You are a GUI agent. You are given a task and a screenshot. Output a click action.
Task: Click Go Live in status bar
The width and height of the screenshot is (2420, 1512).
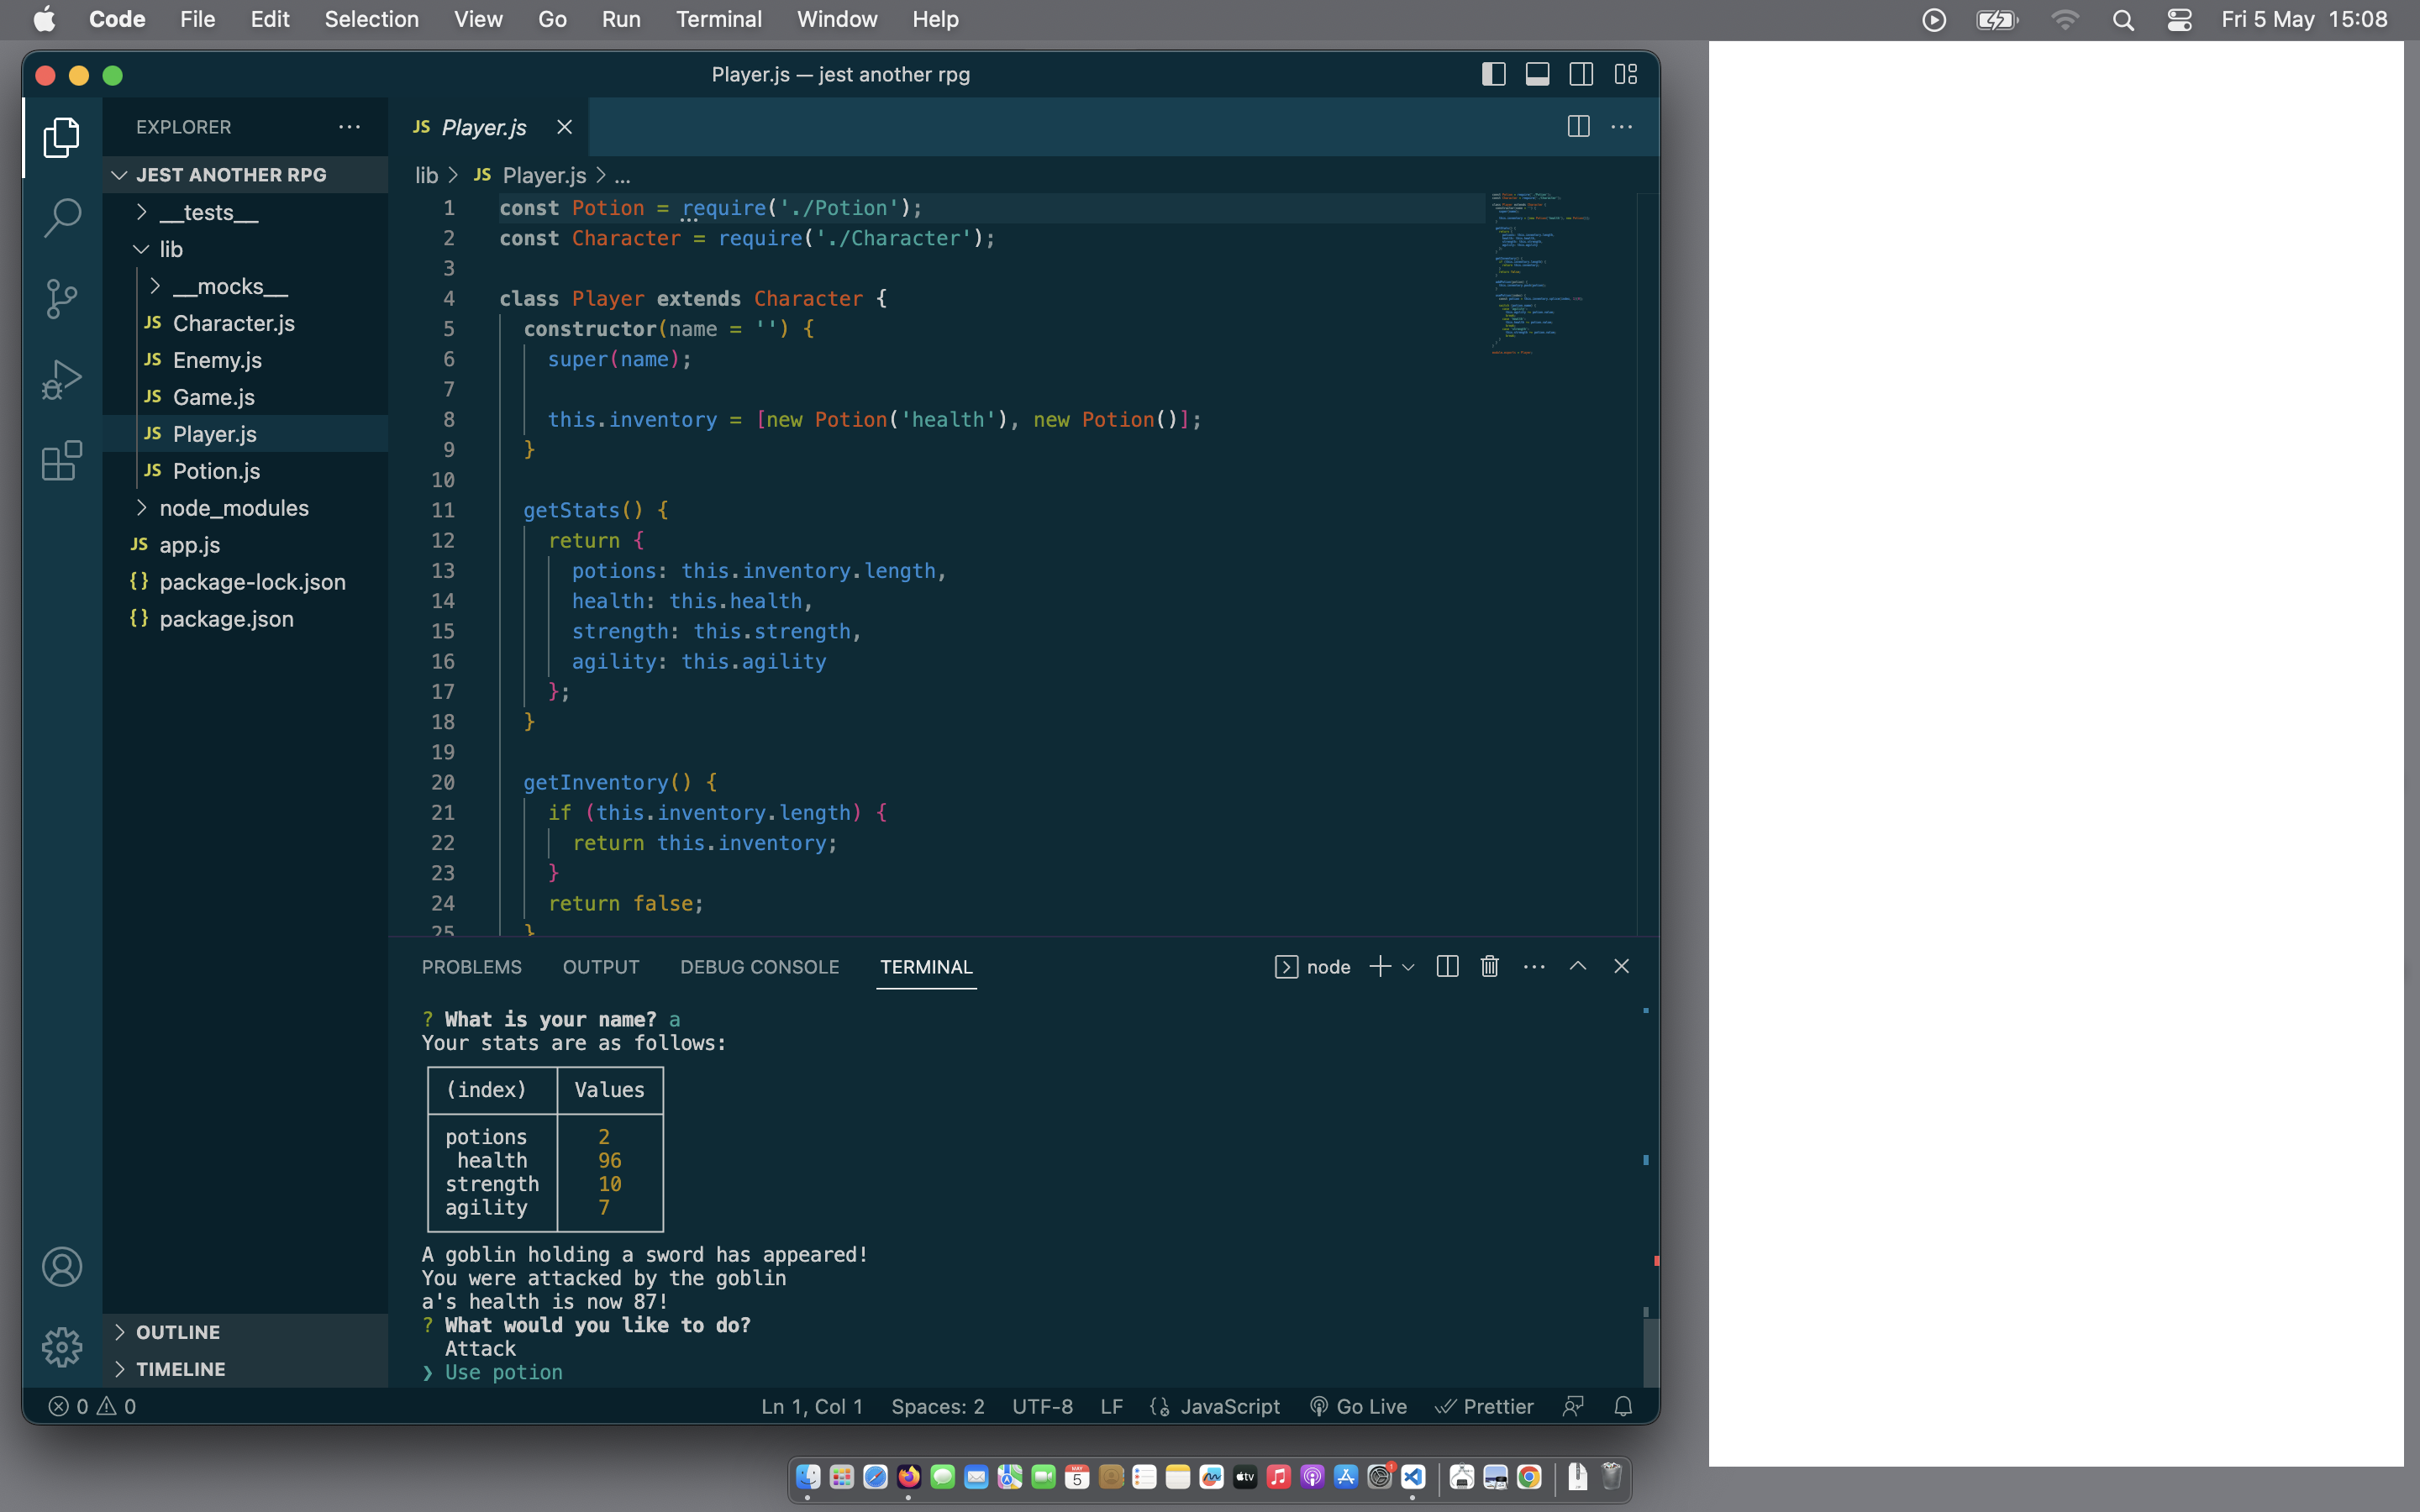tap(1358, 1406)
